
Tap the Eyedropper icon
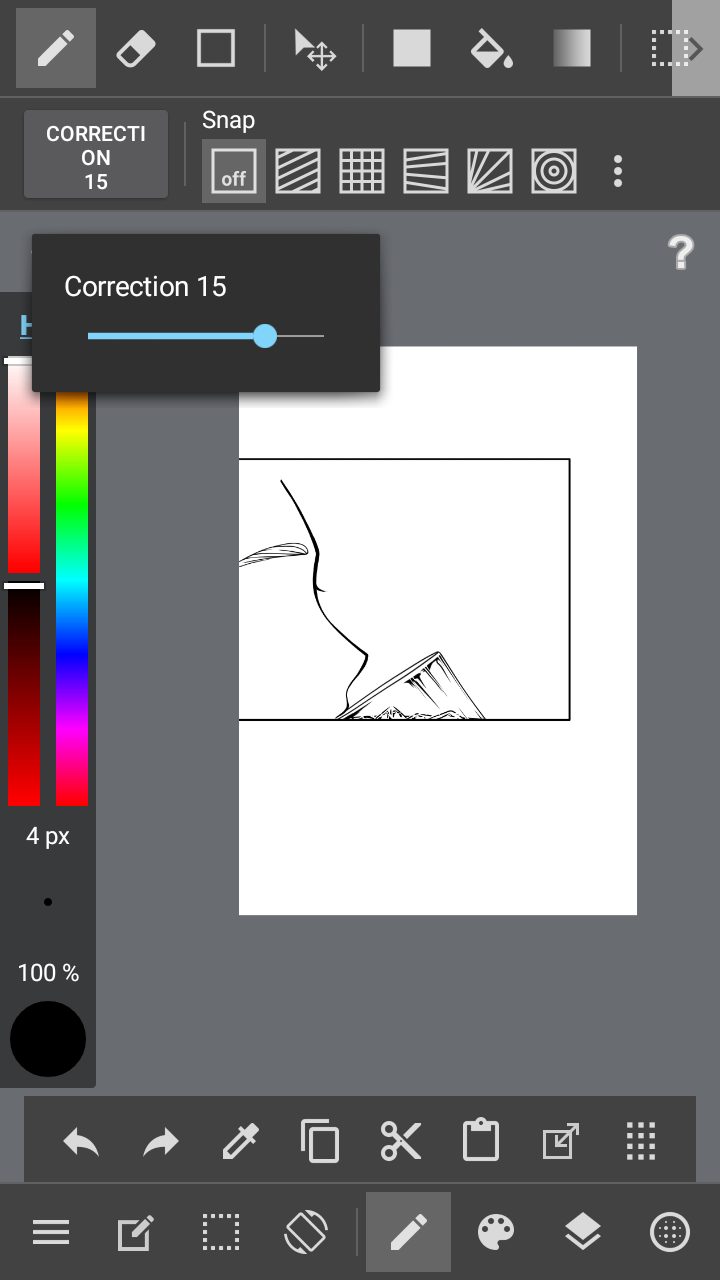pos(241,1140)
